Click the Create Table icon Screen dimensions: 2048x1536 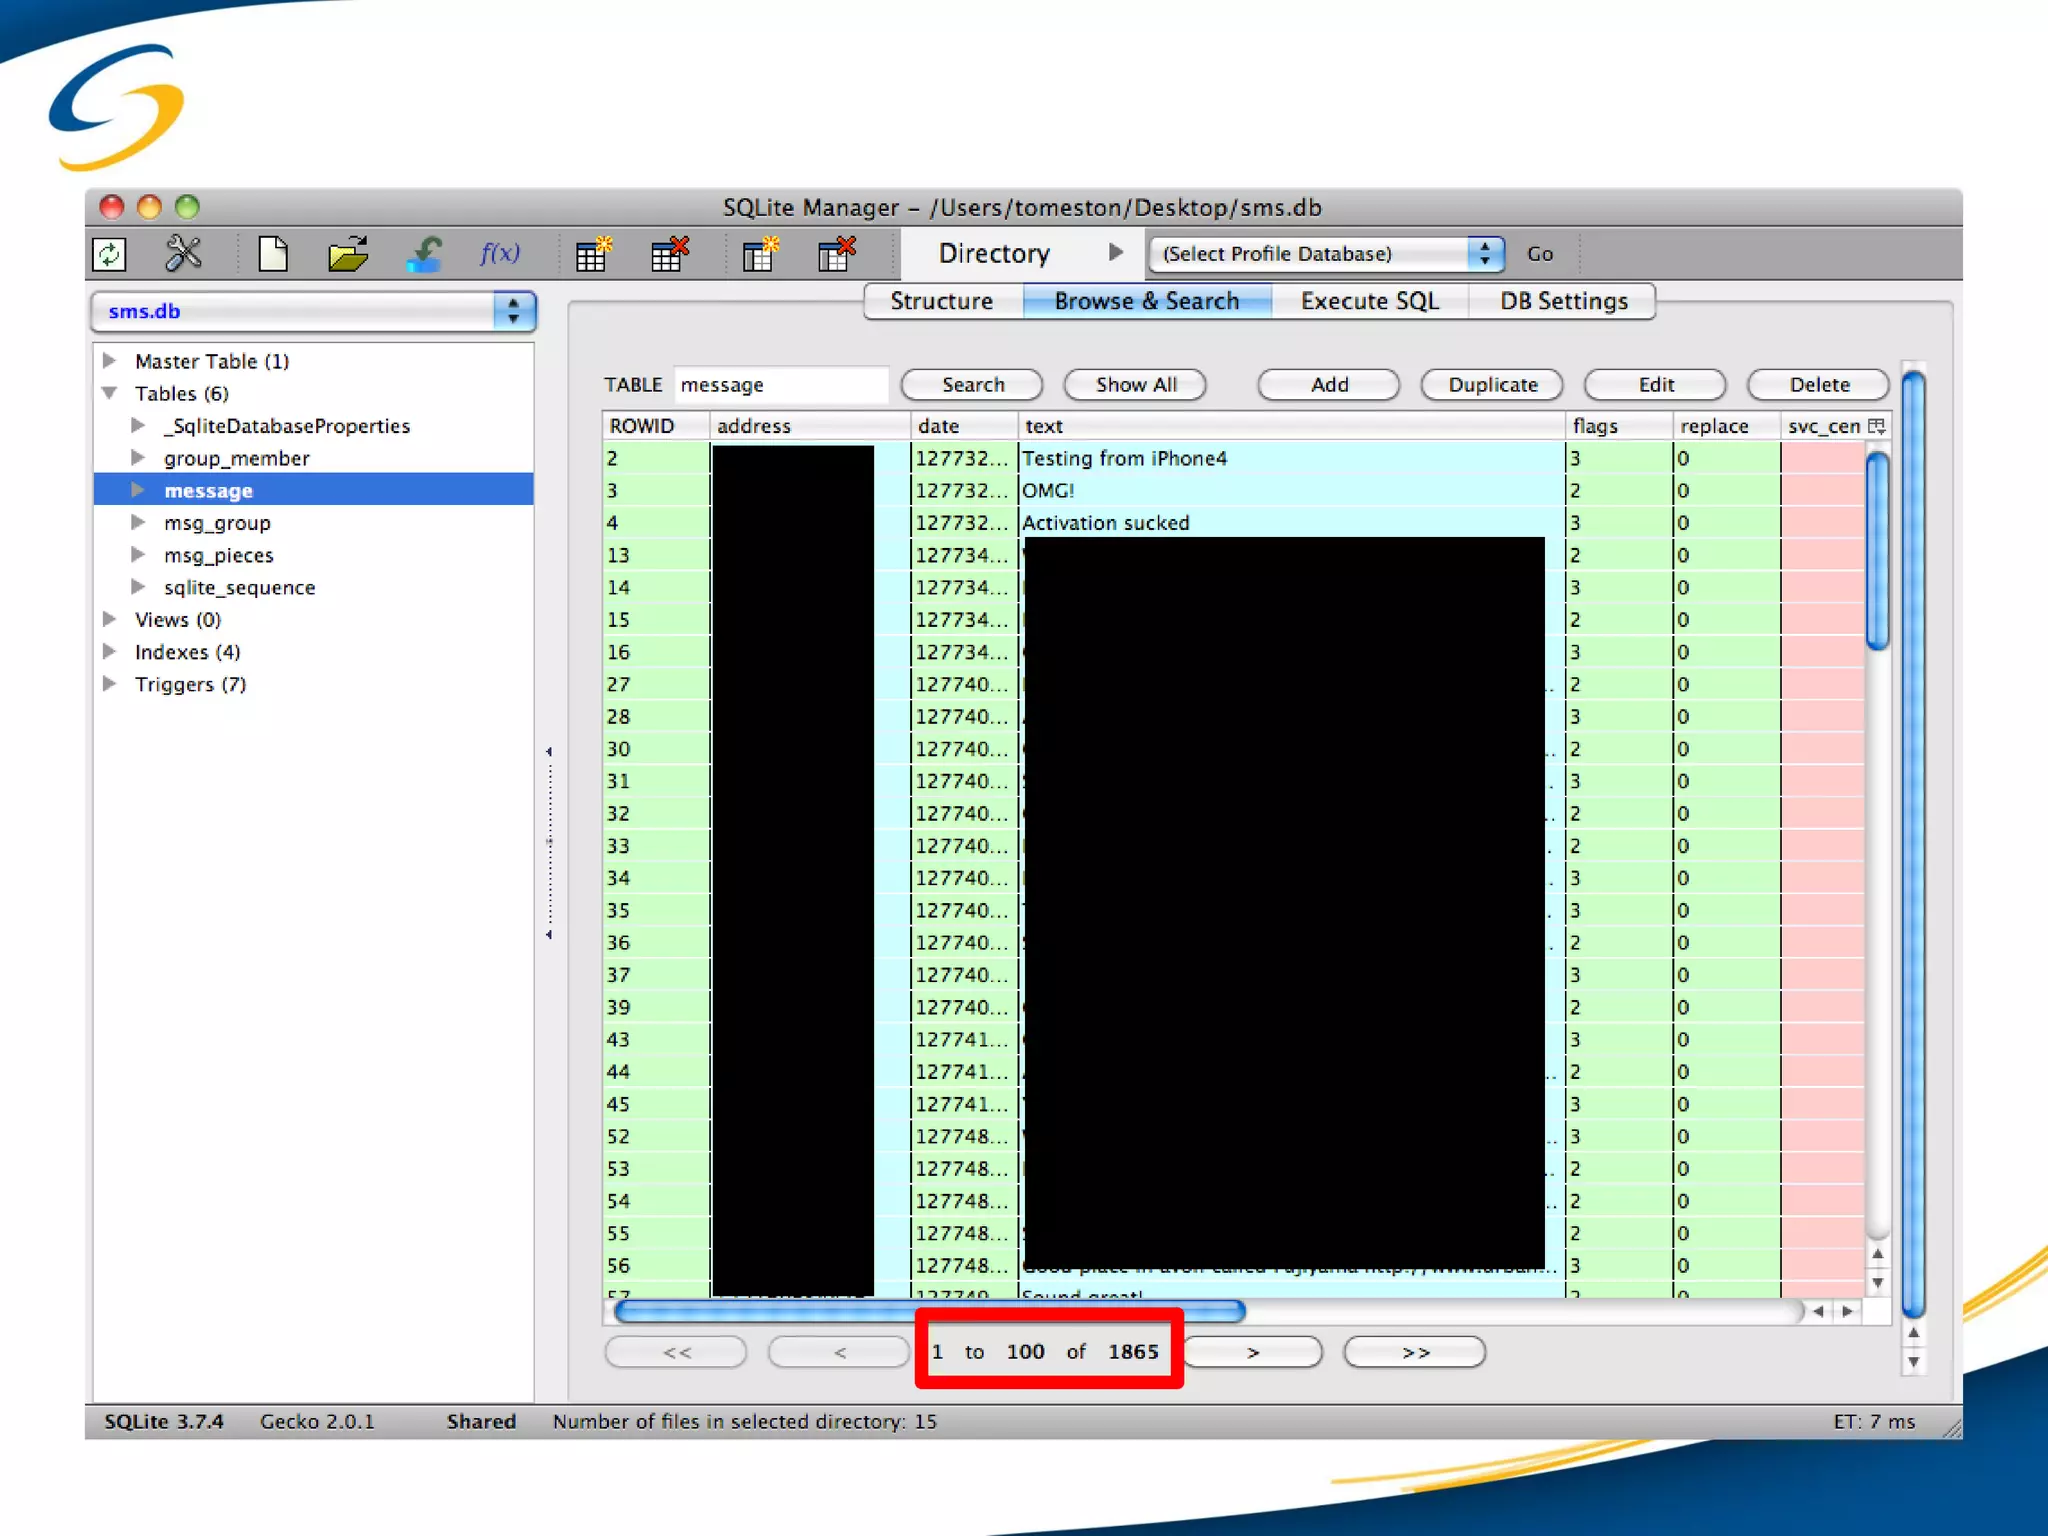593,254
